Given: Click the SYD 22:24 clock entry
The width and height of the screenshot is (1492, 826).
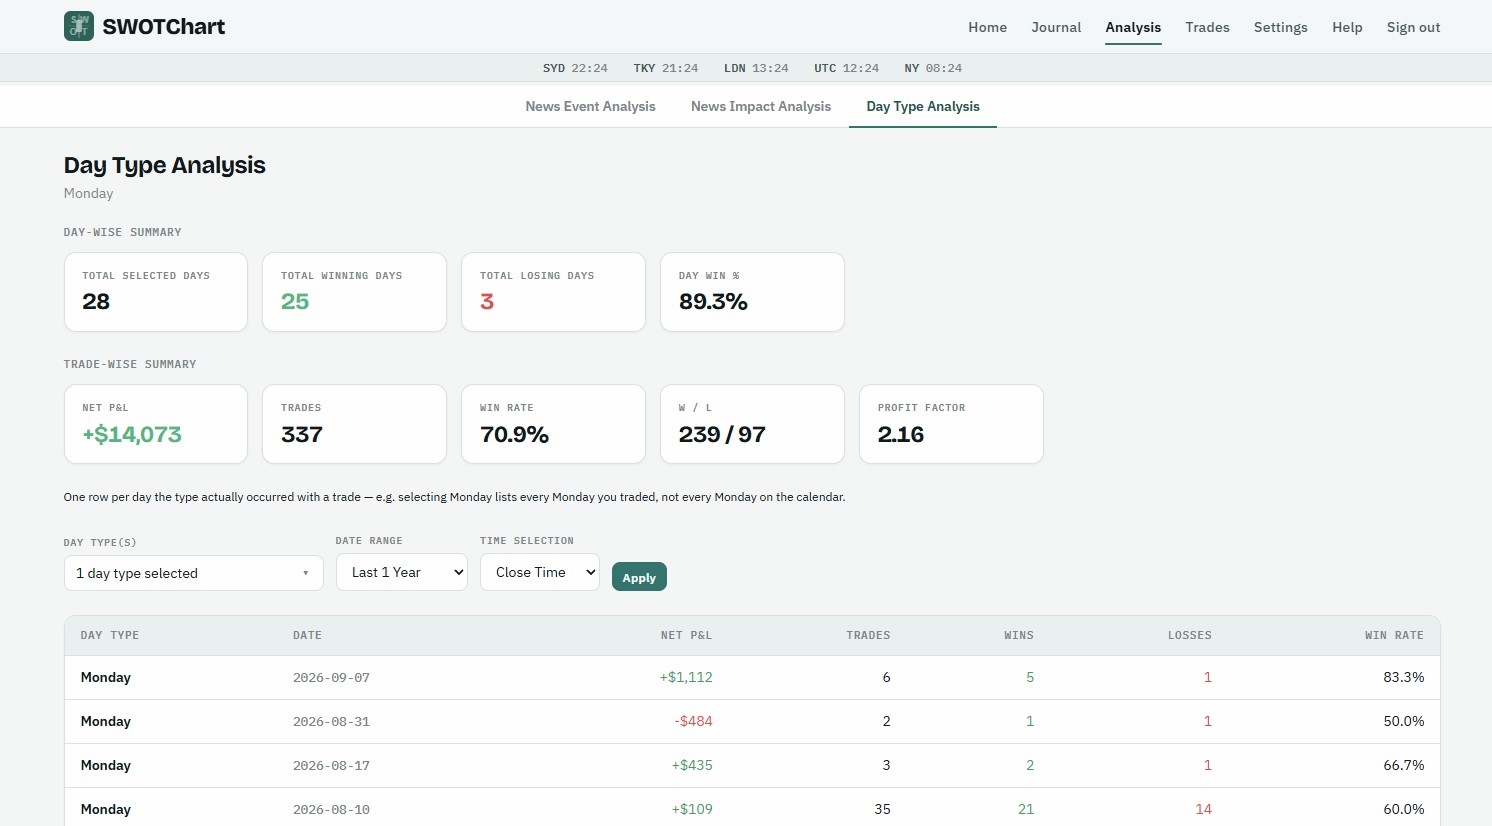Looking at the screenshot, I should coord(575,68).
